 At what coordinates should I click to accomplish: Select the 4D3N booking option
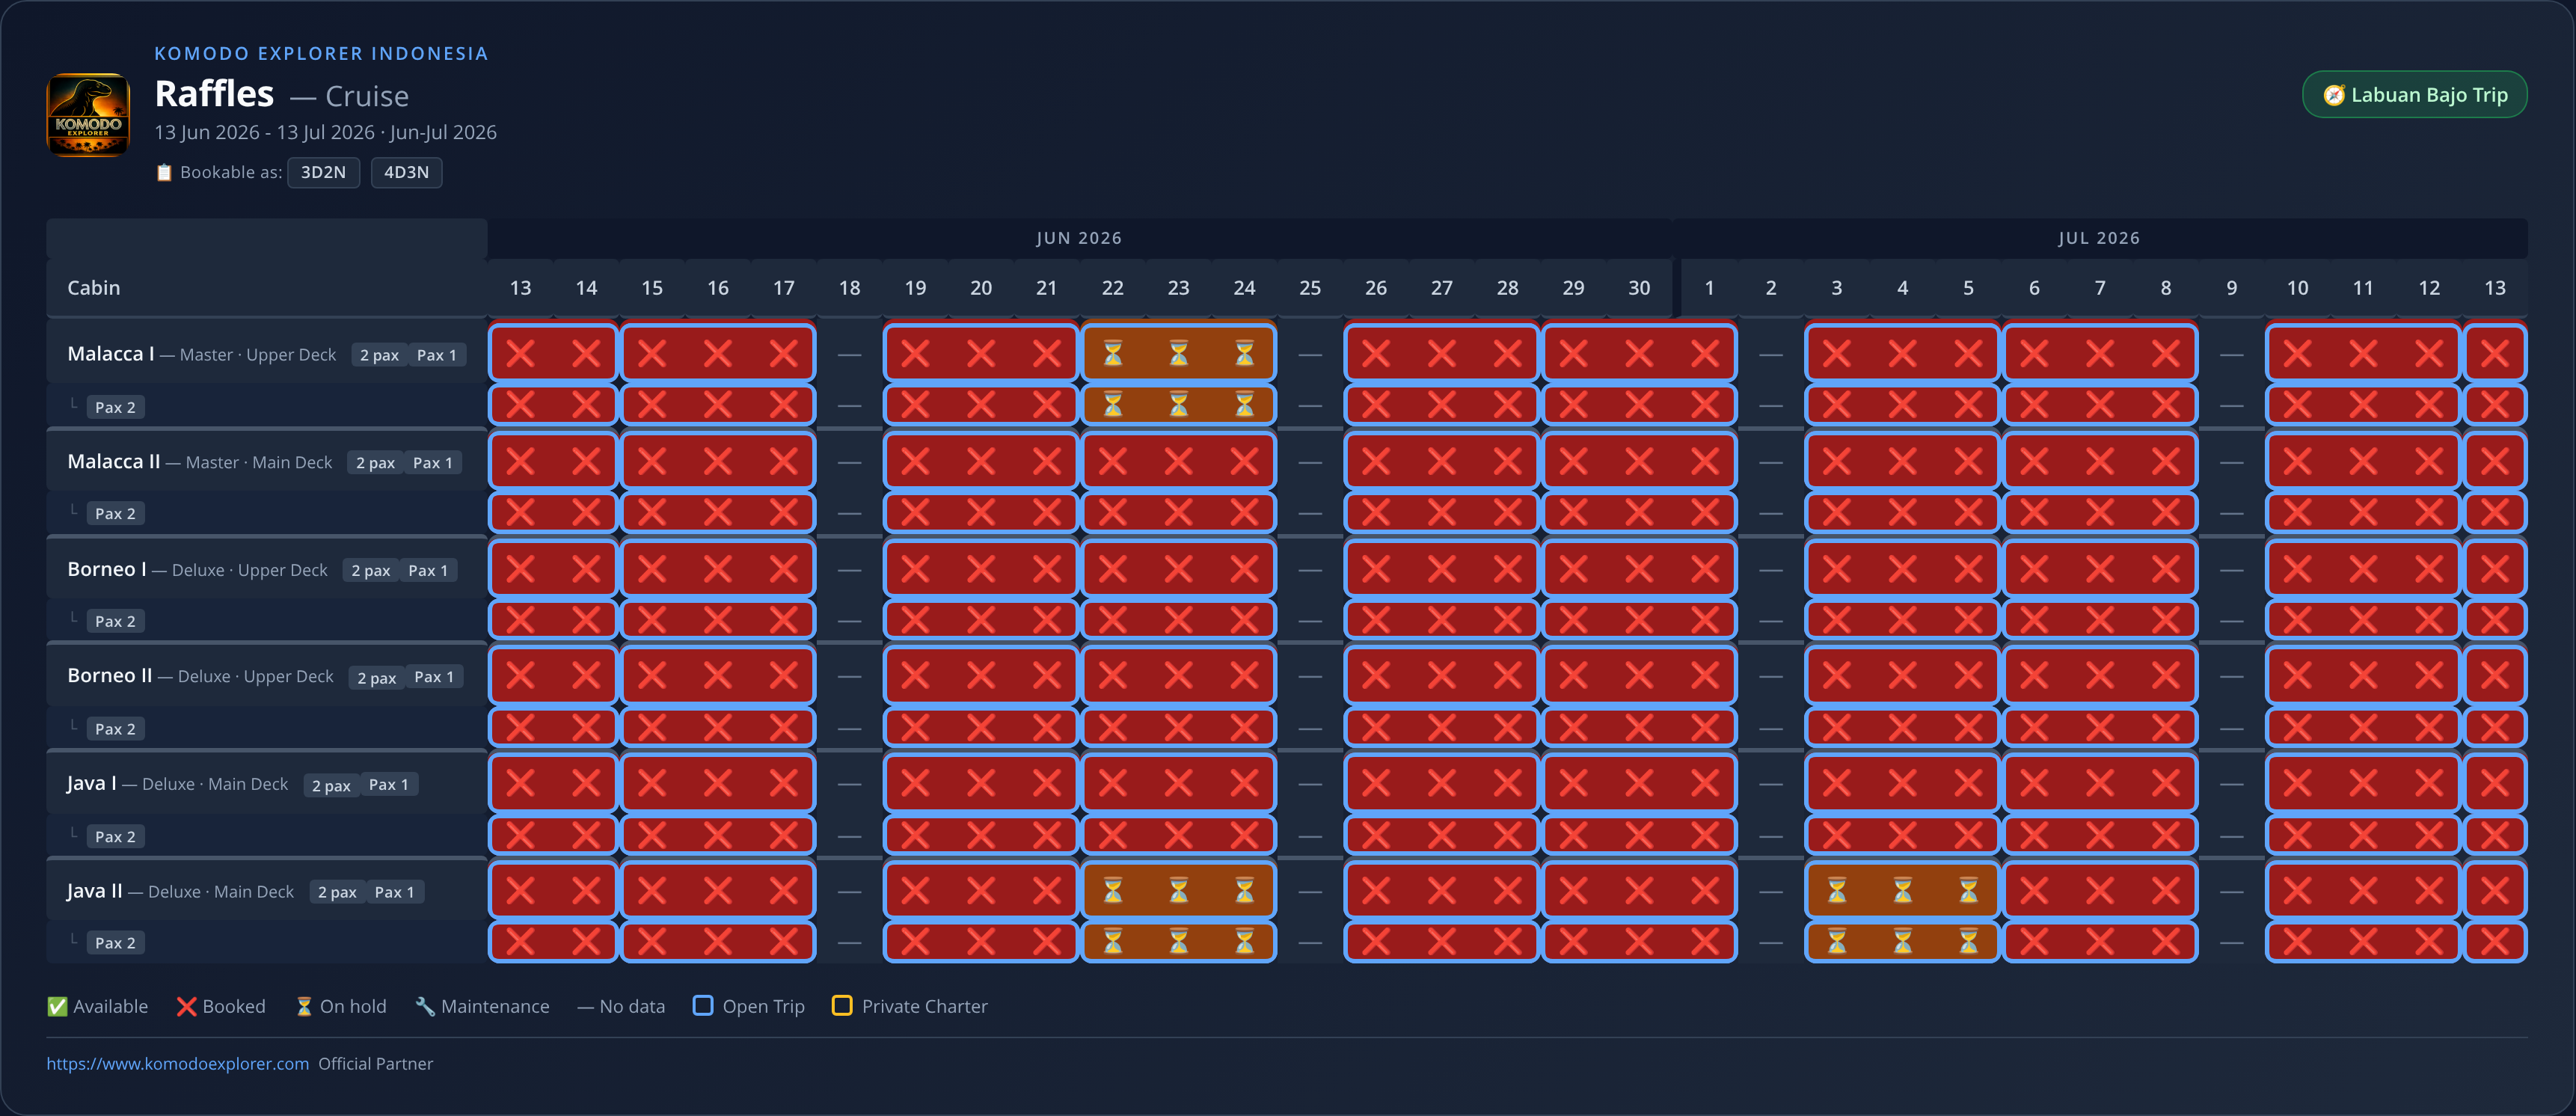(406, 172)
